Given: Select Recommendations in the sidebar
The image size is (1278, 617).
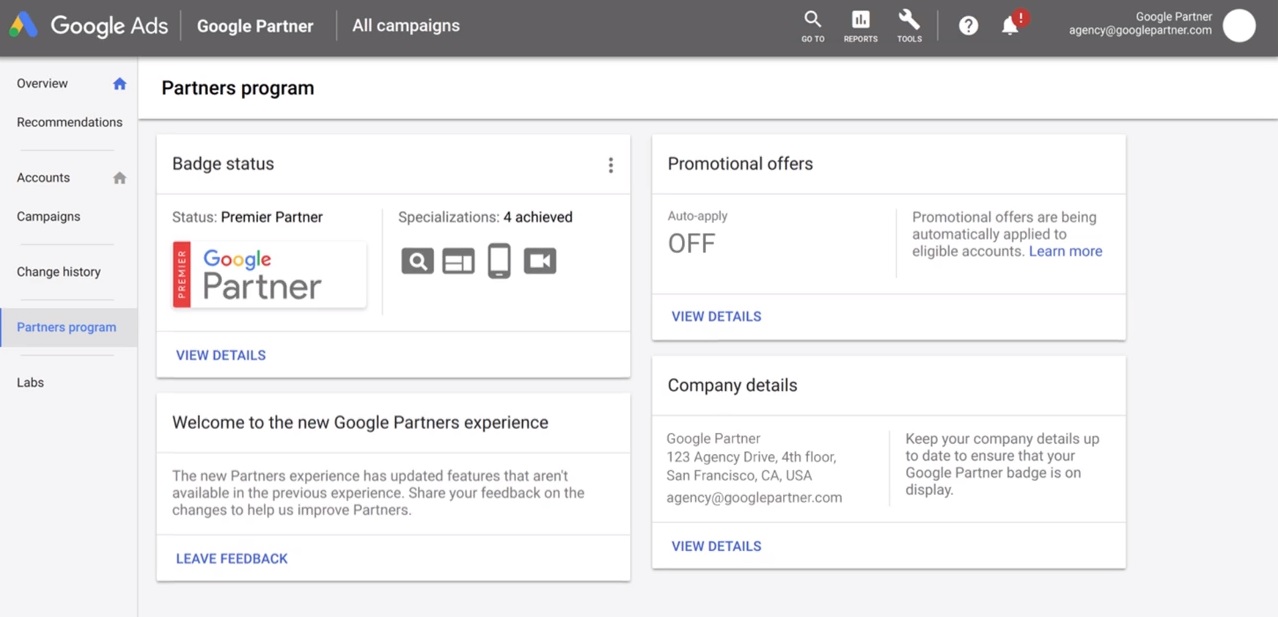Looking at the screenshot, I should click(69, 122).
